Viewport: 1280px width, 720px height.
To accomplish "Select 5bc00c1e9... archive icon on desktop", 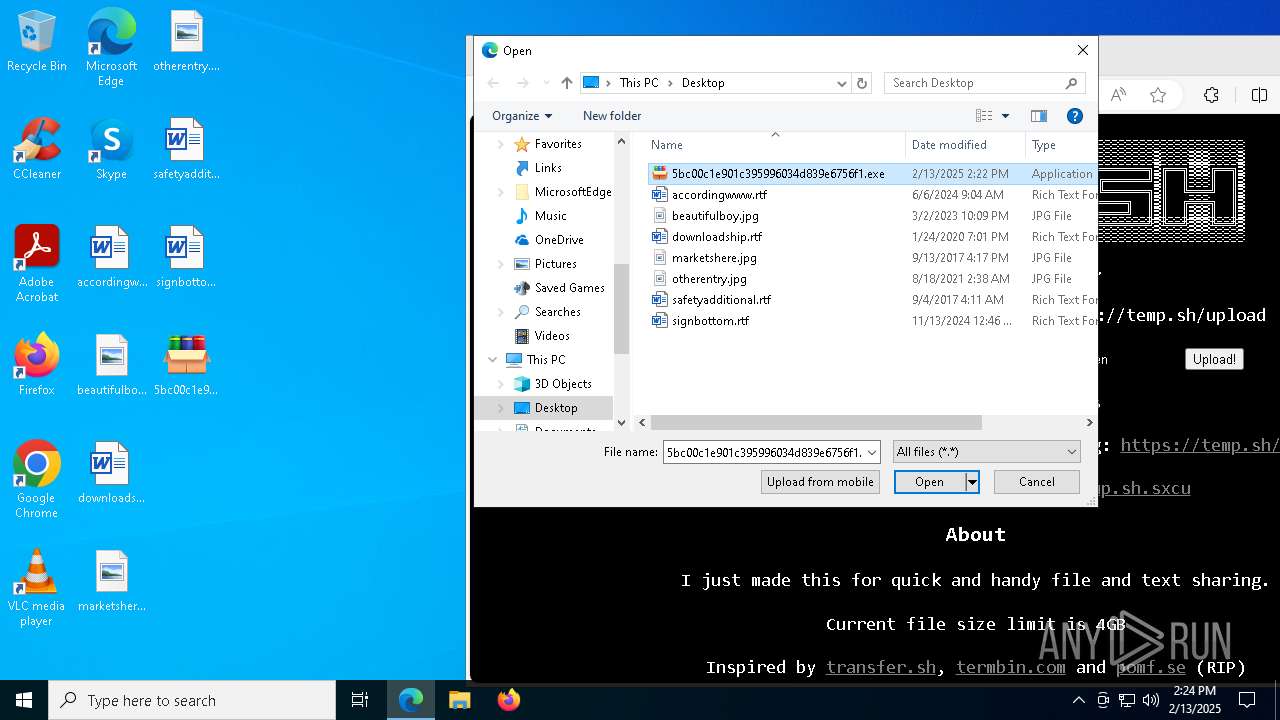I will pyautogui.click(x=186, y=365).
